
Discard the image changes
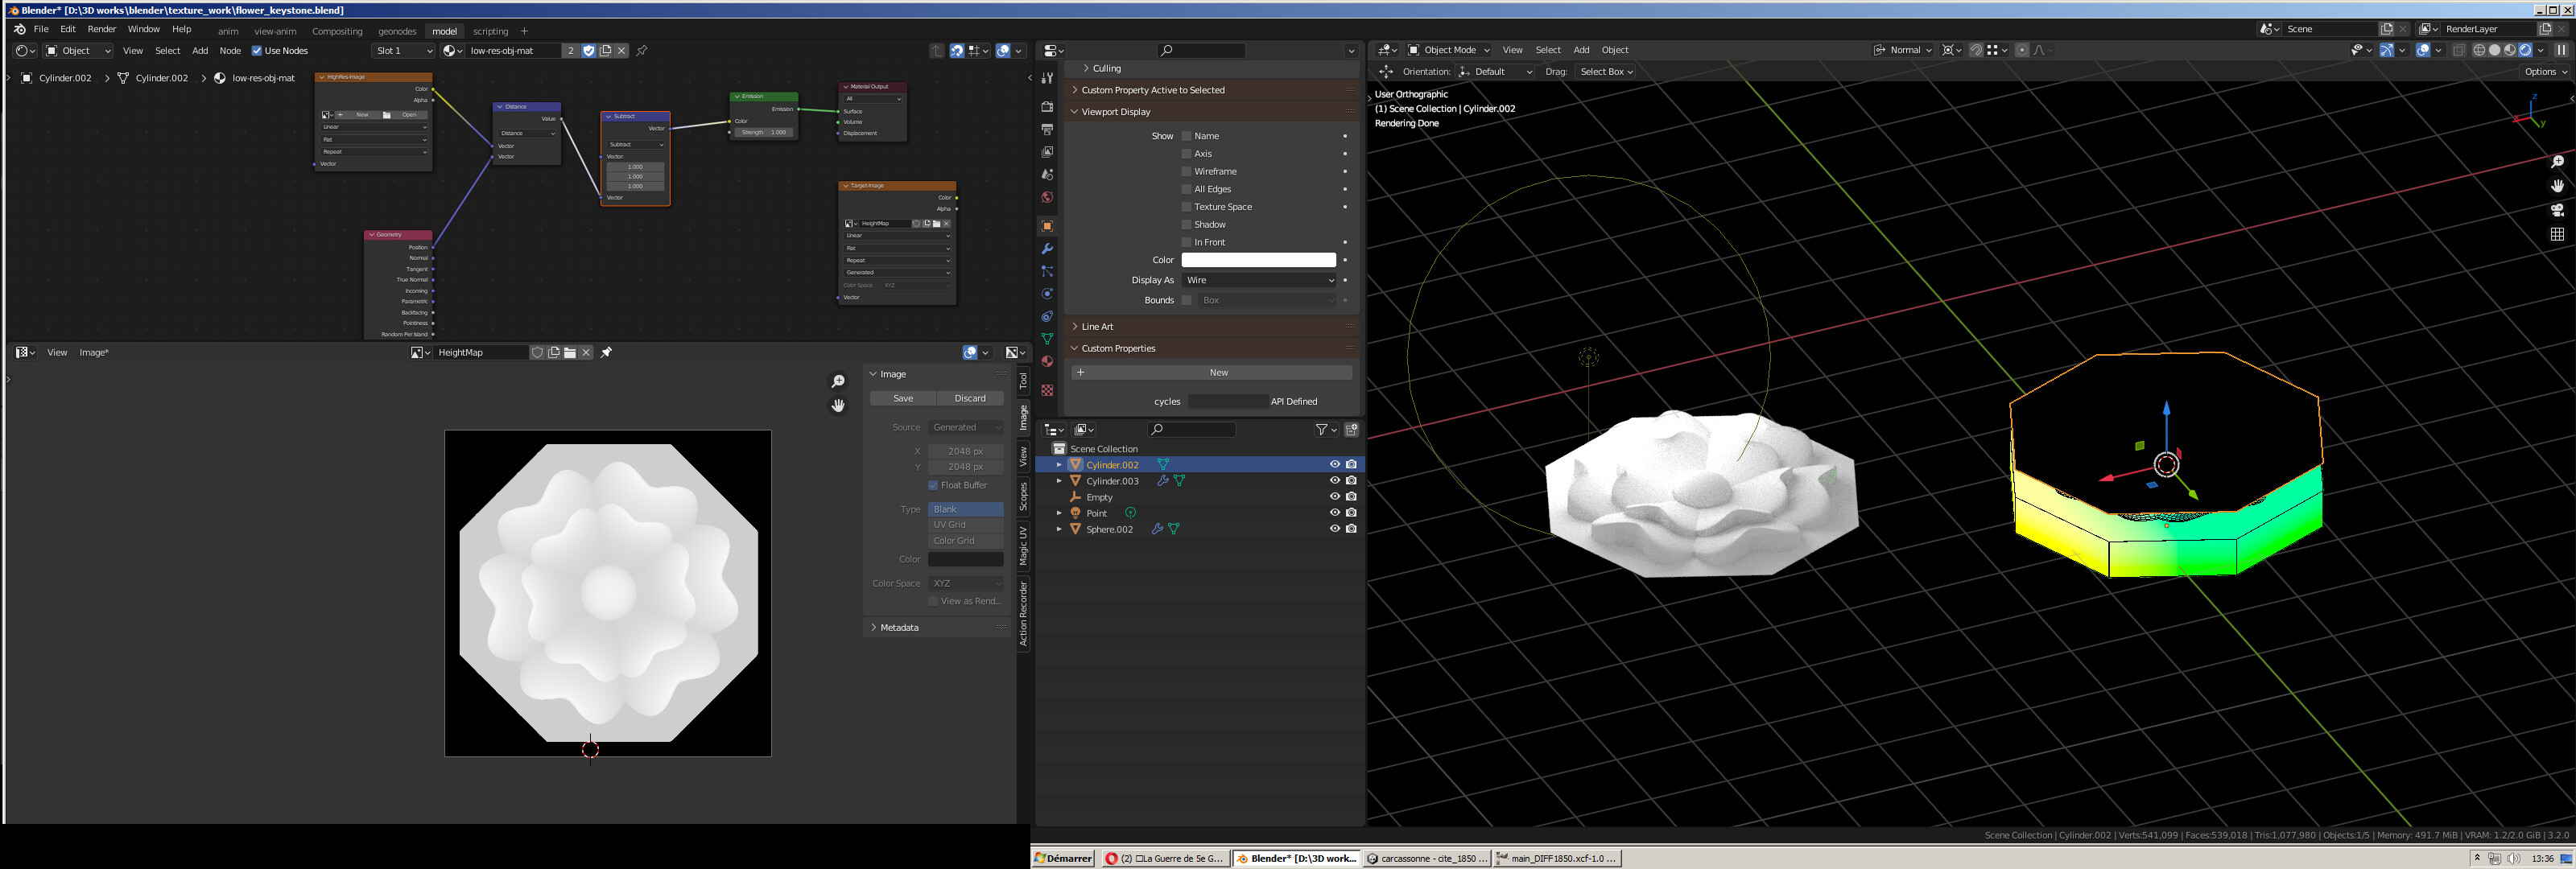[970, 398]
